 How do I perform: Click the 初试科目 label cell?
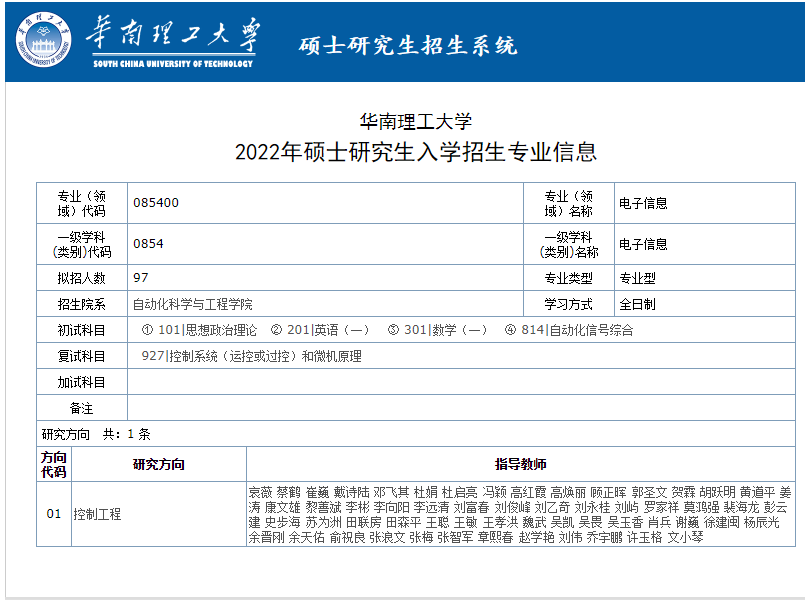point(82,330)
